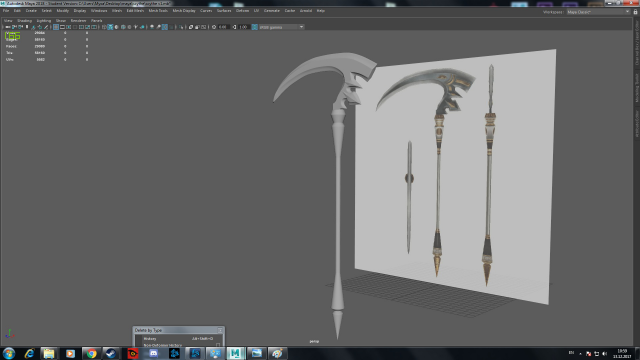Toggle the viewport Grid display button

[56, 27]
